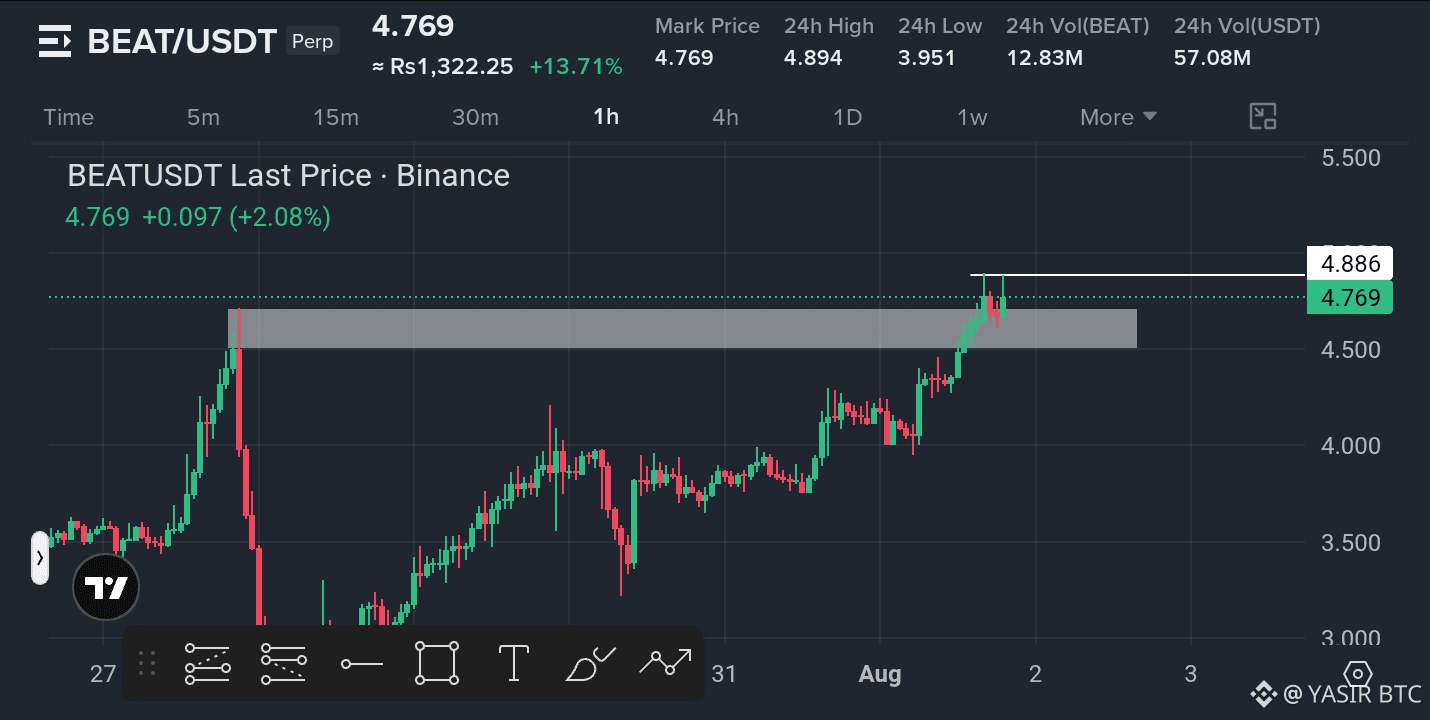Viewport: 1430px width, 720px height.
Task: Choose the zigzag path arrow tool
Action: pos(666,661)
